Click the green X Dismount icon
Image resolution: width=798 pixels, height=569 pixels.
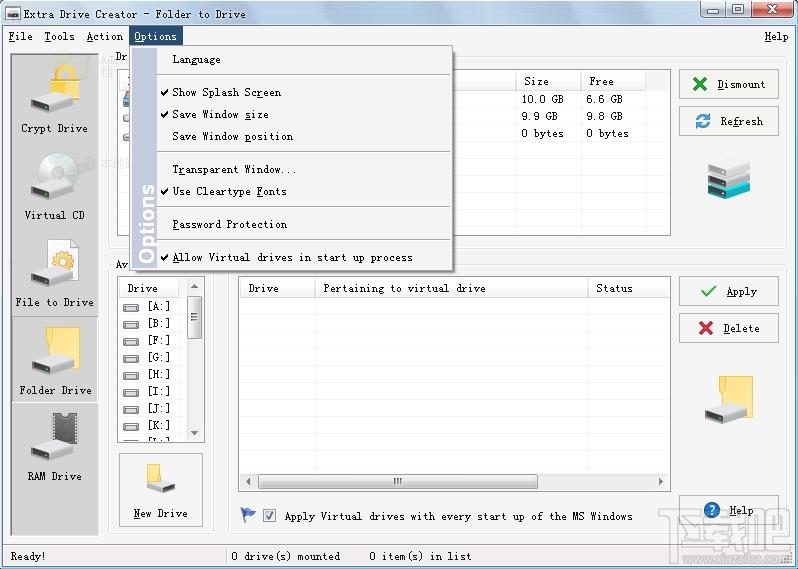pos(700,84)
